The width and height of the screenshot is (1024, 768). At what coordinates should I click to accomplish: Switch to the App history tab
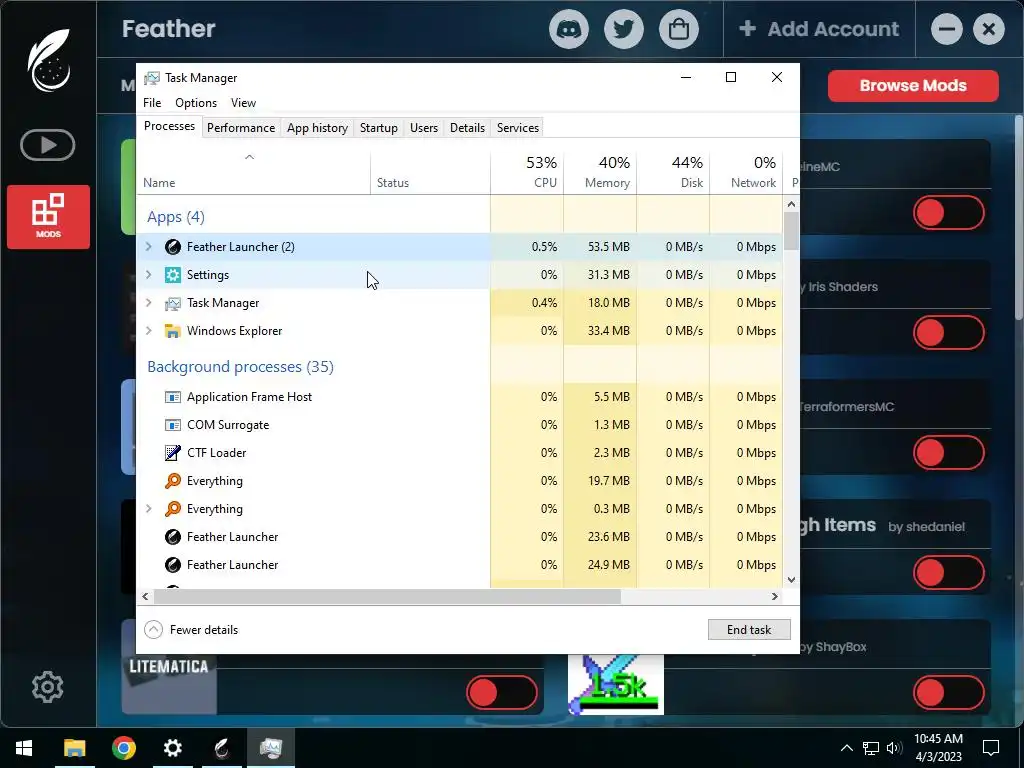click(x=317, y=128)
